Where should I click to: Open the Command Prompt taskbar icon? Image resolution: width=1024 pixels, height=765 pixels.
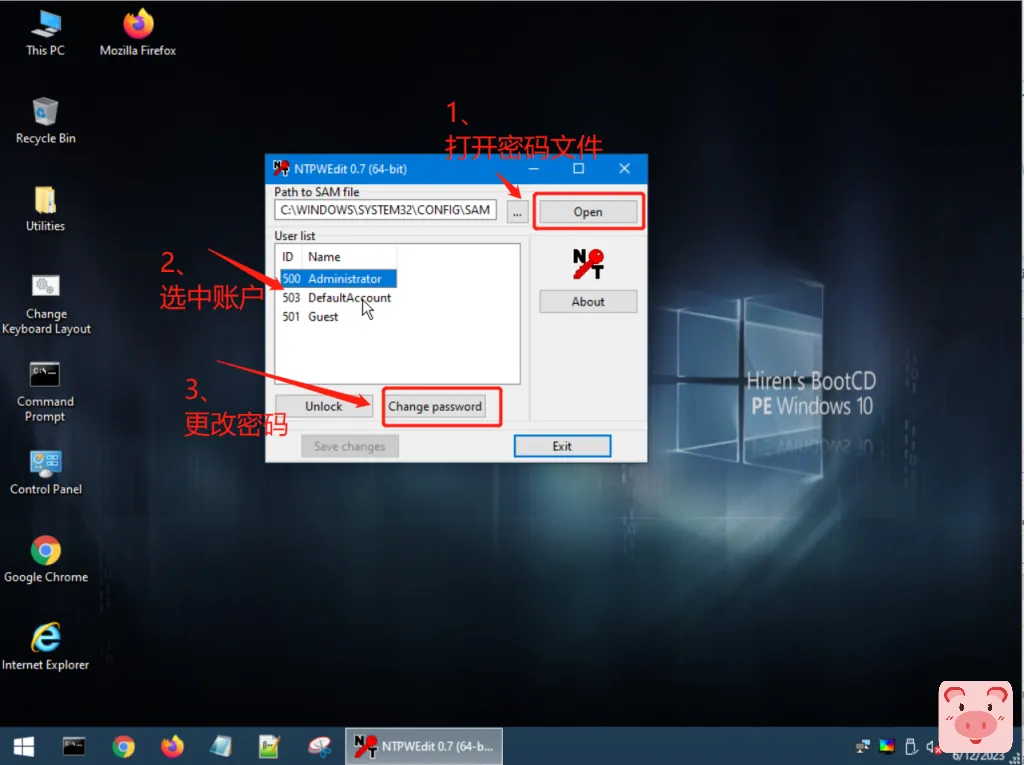[74, 746]
